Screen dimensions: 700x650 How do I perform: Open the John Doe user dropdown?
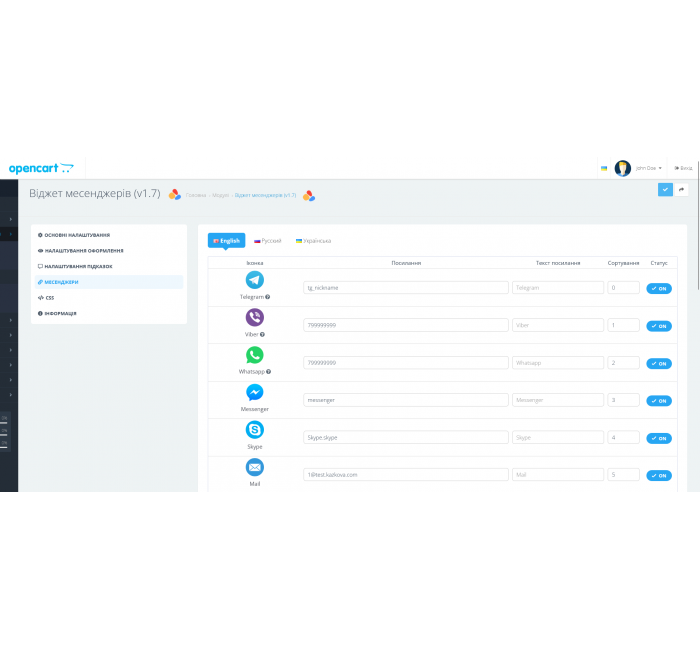(649, 168)
